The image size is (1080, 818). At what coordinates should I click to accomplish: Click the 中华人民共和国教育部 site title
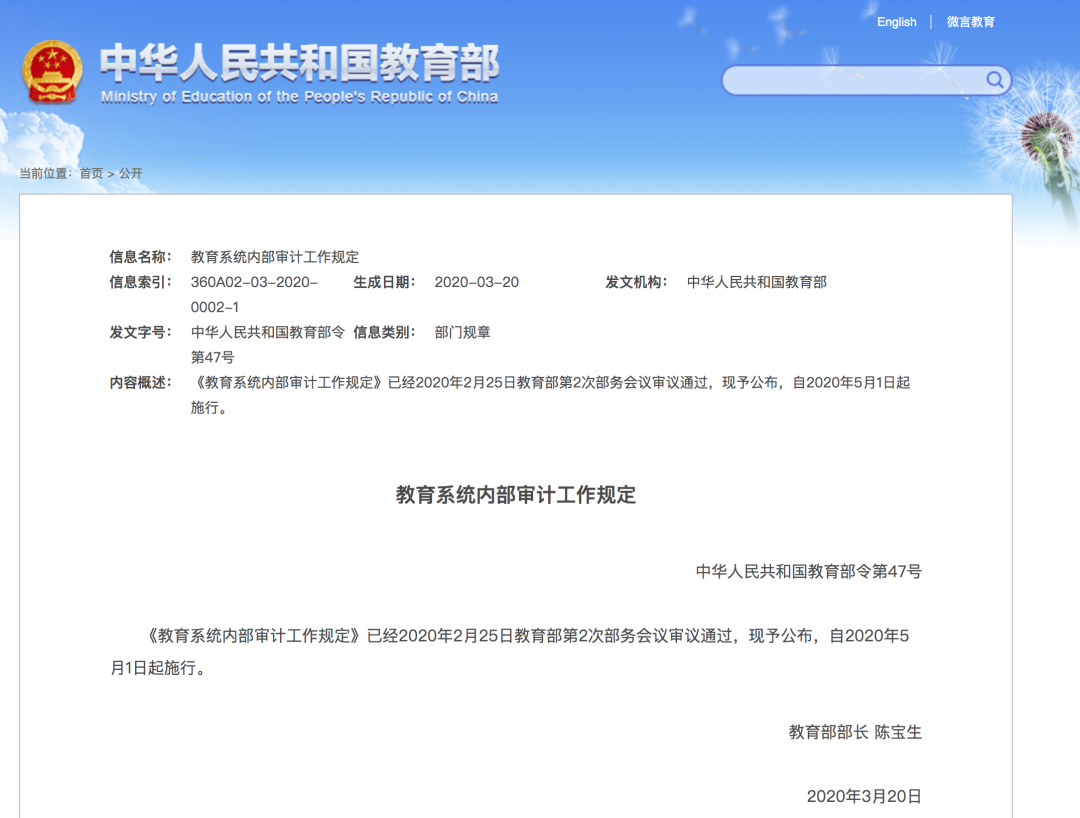300,63
